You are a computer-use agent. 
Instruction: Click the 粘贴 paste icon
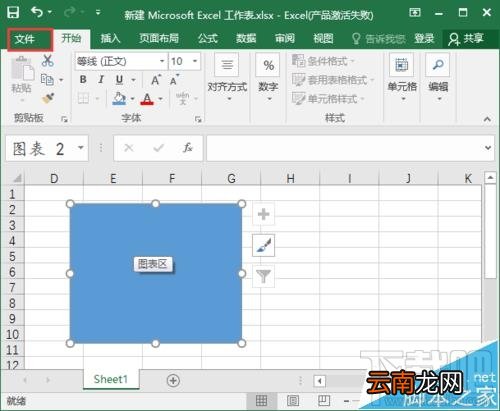click(22, 69)
